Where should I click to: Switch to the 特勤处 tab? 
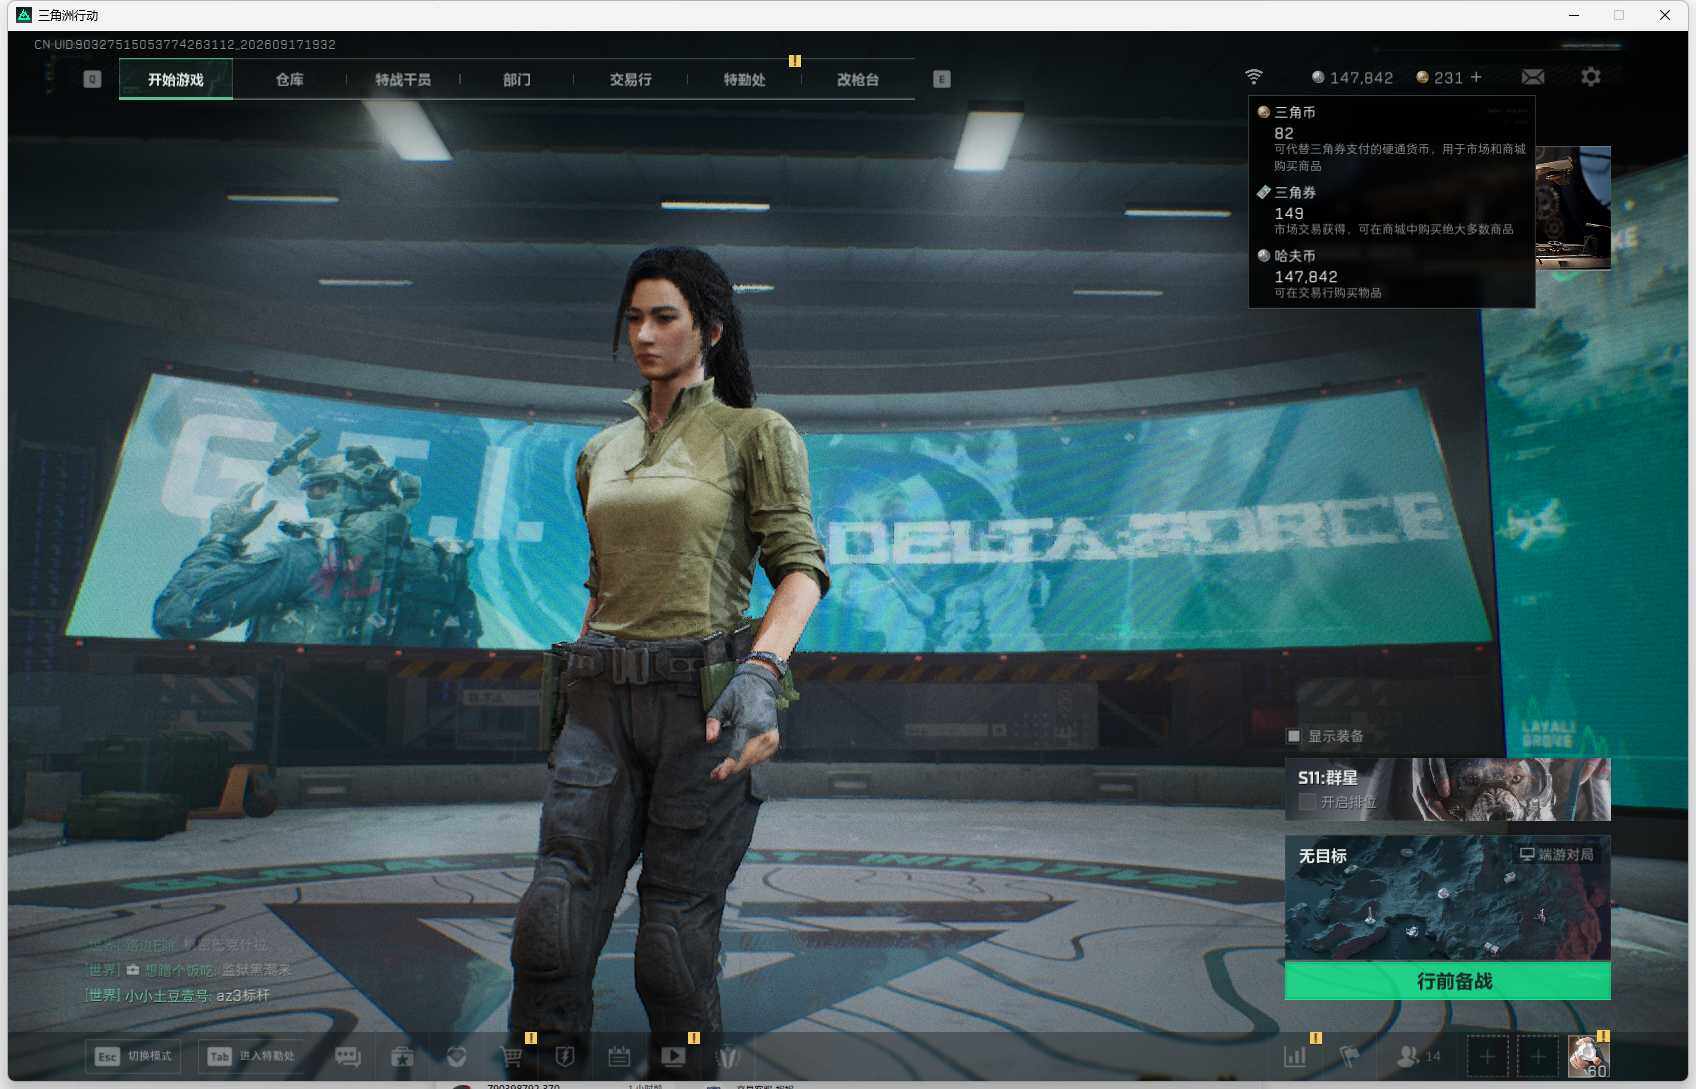(x=745, y=79)
